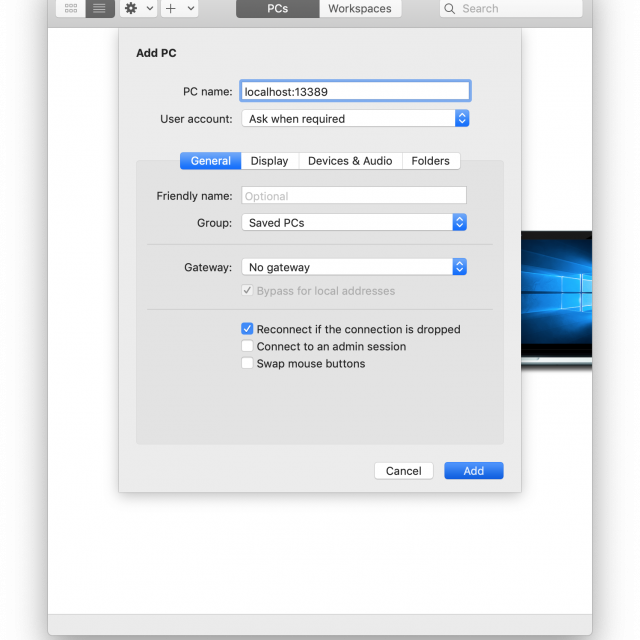640x640 pixels.
Task: Disable Reconnect if the connection is dropped
Action: click(x=247, y=329)
